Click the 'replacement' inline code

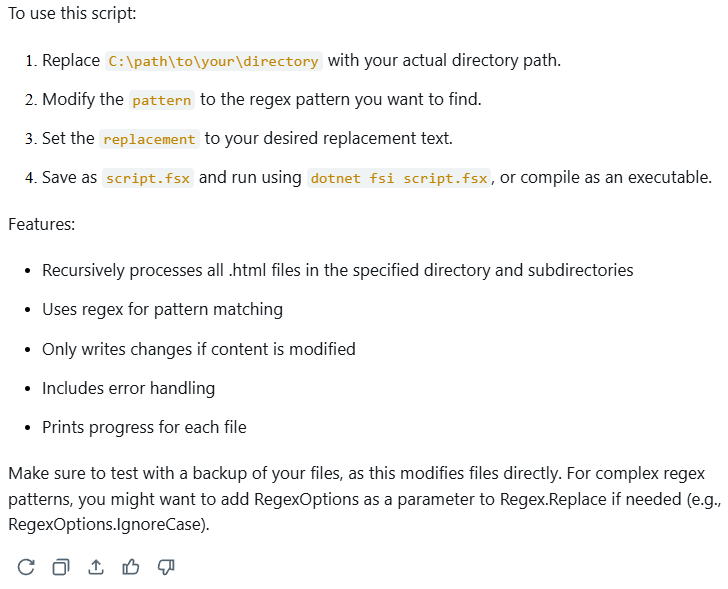coord(149,139)
